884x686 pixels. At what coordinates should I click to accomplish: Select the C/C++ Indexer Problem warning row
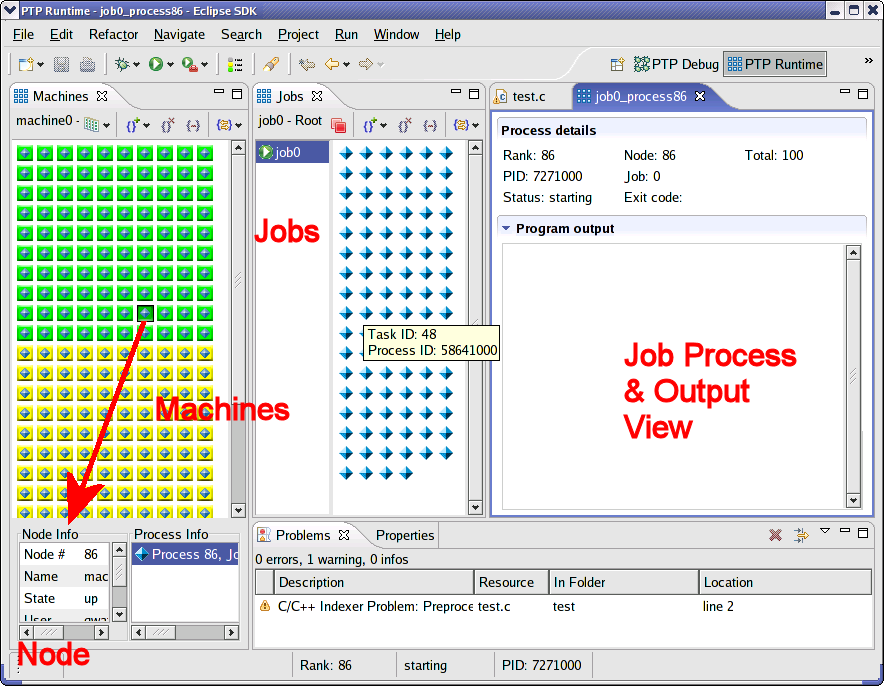point(563,607)
